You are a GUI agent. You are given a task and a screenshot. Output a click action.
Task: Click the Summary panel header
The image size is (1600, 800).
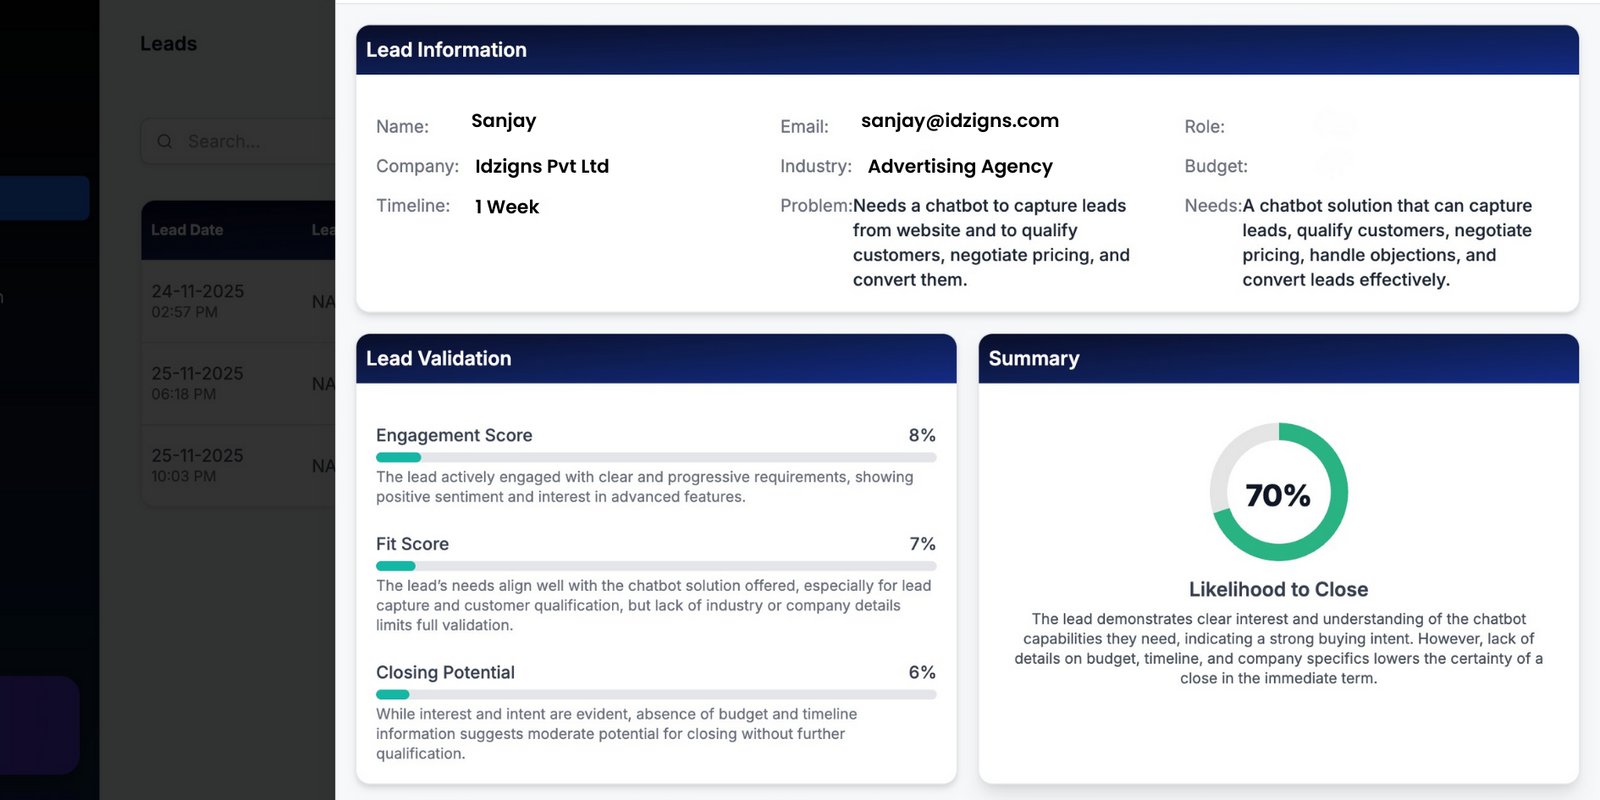click(1277, 359)
